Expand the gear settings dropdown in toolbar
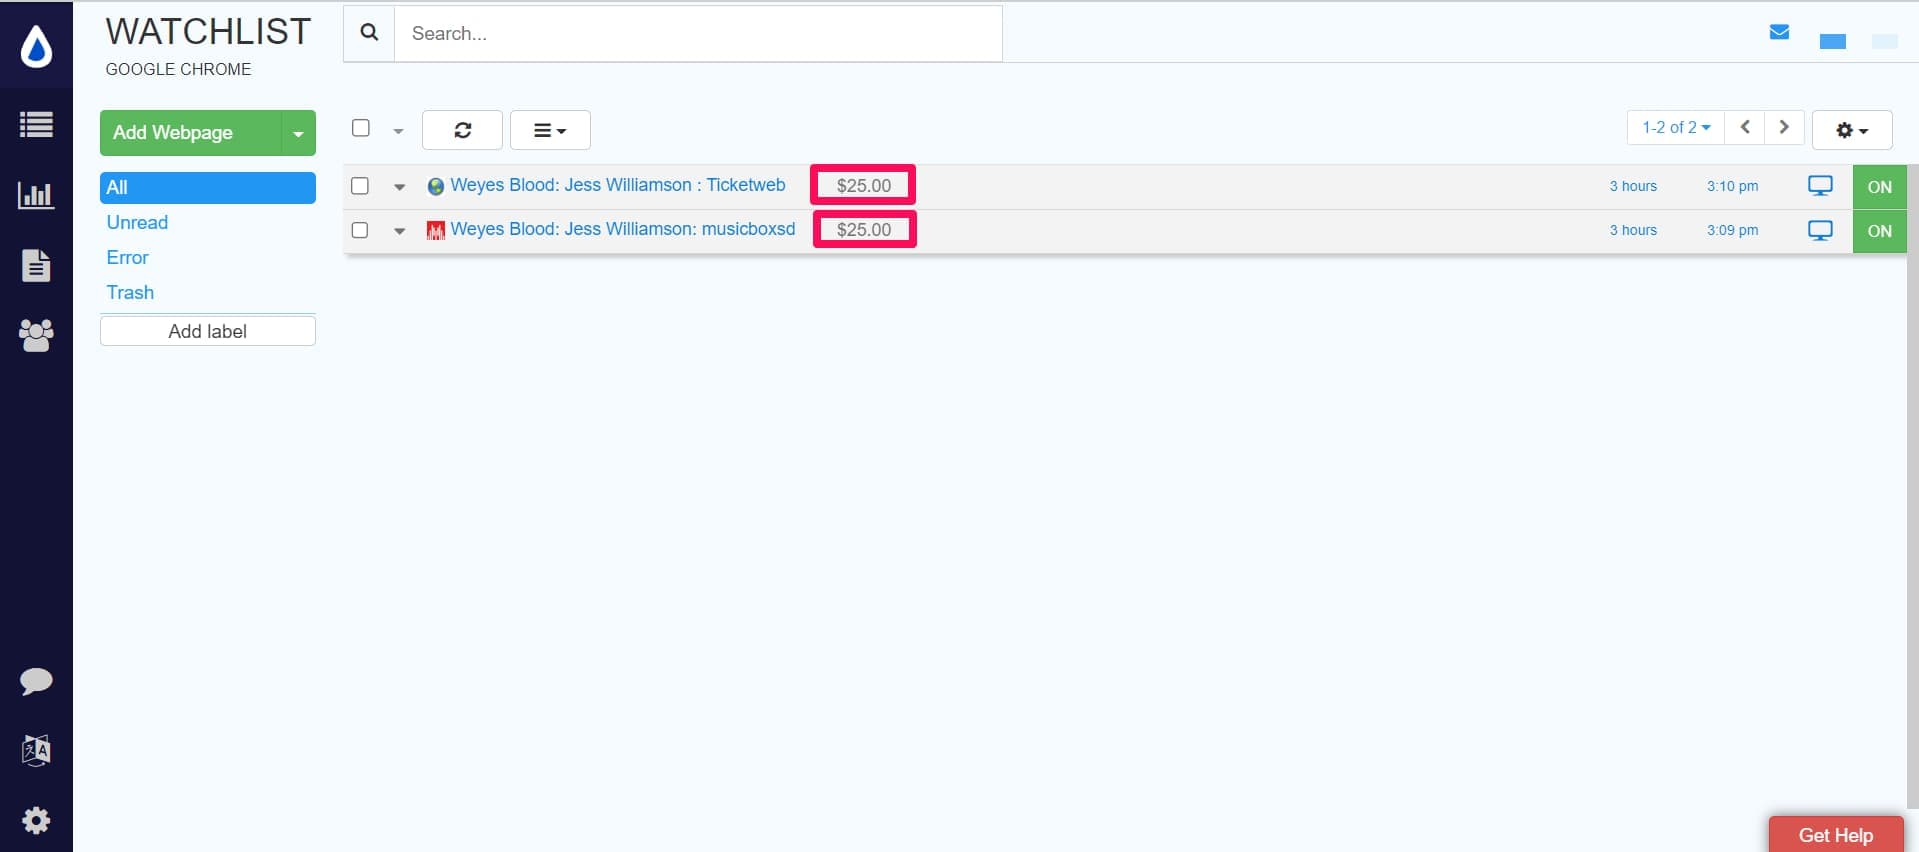 [x=1851, y=130]
